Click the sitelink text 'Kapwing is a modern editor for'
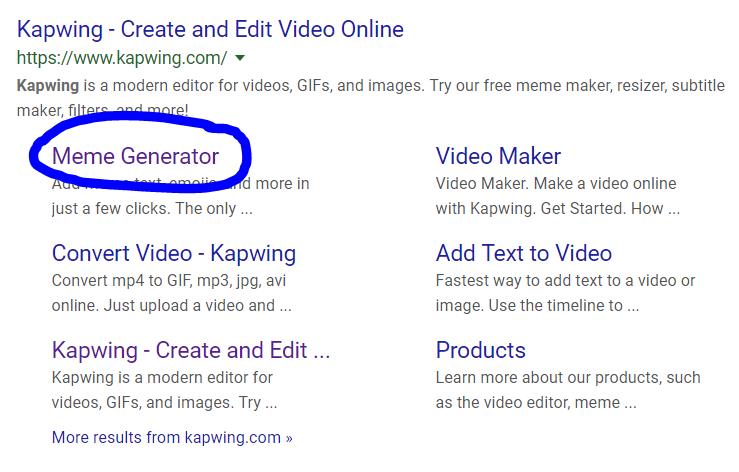739x472 pixels. click(162, 378)
